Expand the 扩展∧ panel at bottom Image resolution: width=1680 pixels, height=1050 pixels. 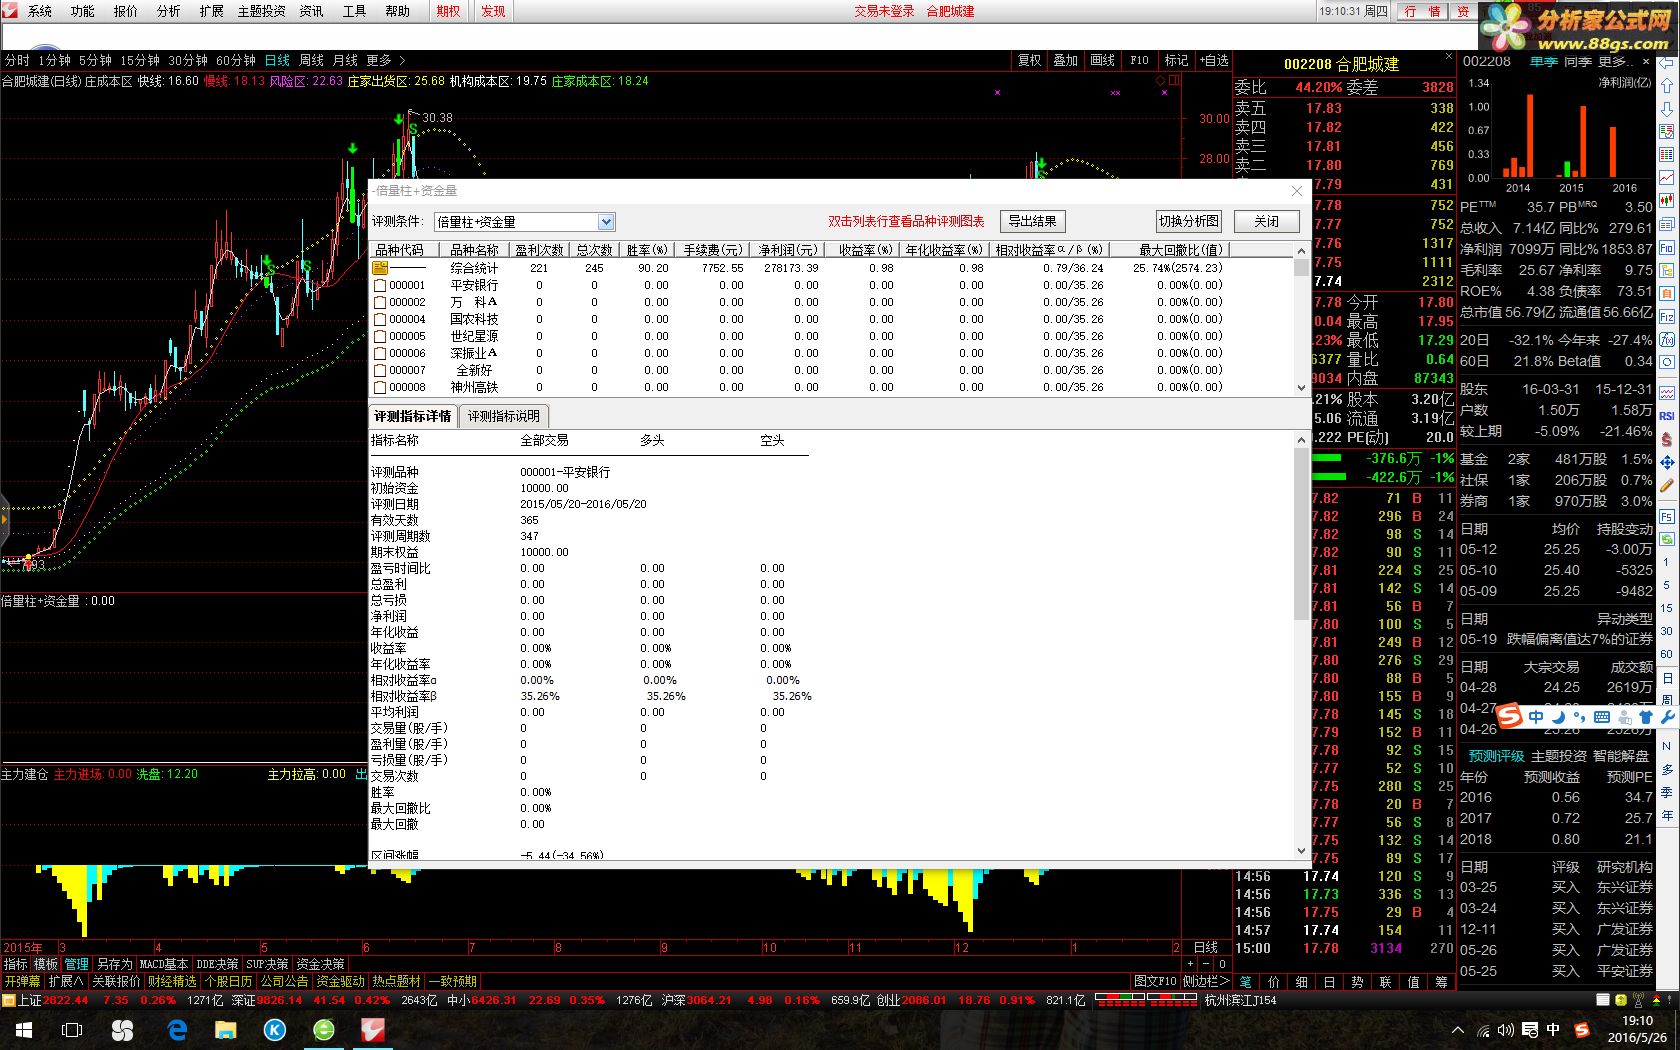coord(66,982)
